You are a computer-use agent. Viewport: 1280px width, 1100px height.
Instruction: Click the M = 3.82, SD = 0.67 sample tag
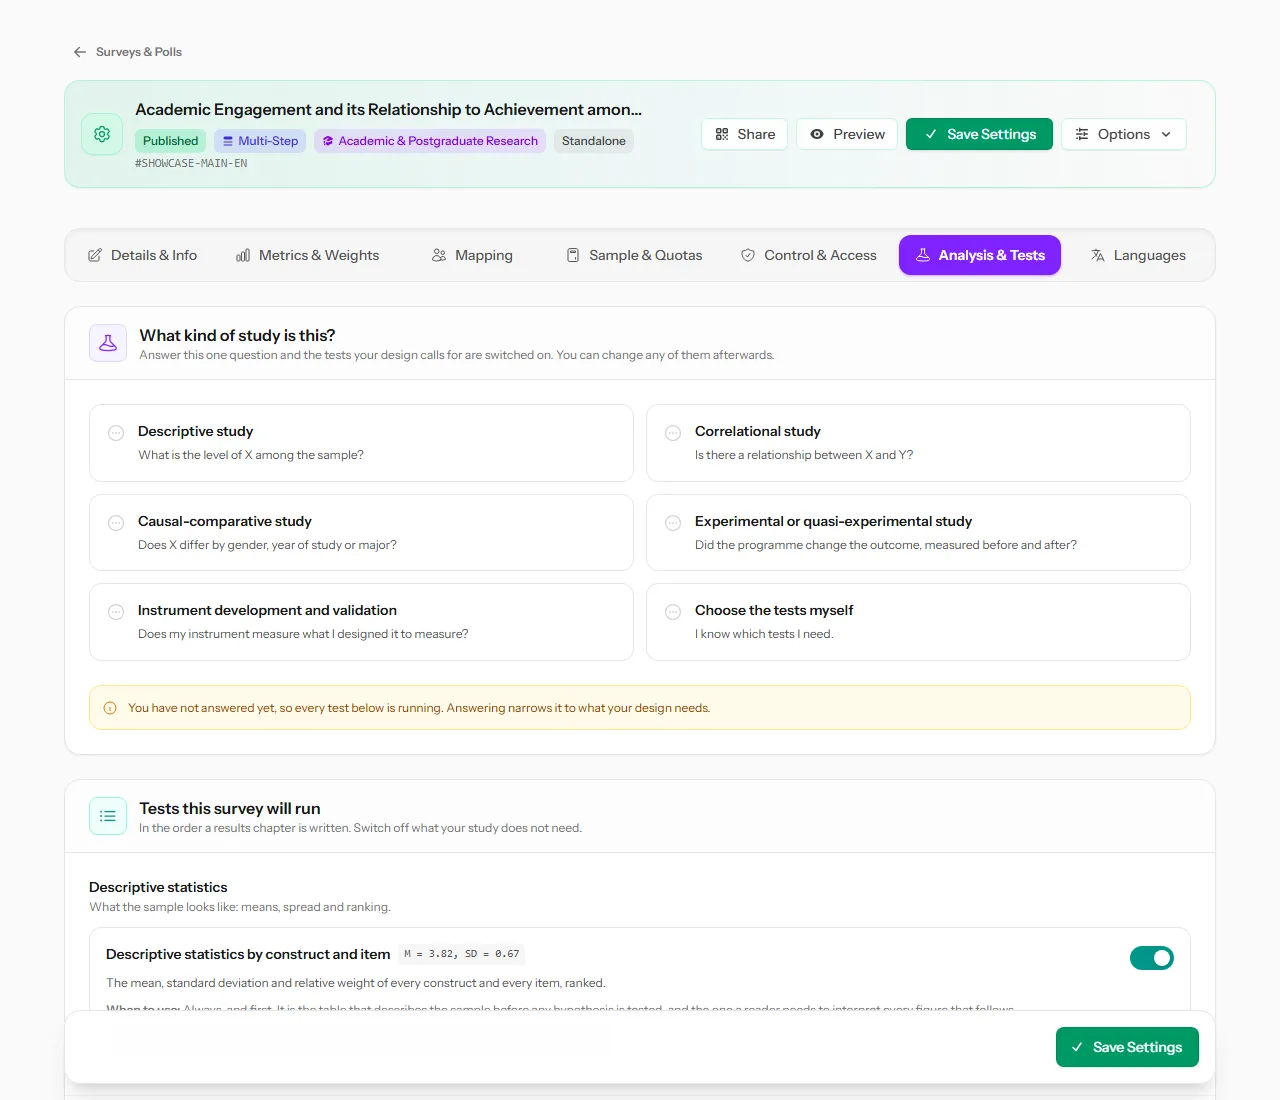tap(462, 954)
